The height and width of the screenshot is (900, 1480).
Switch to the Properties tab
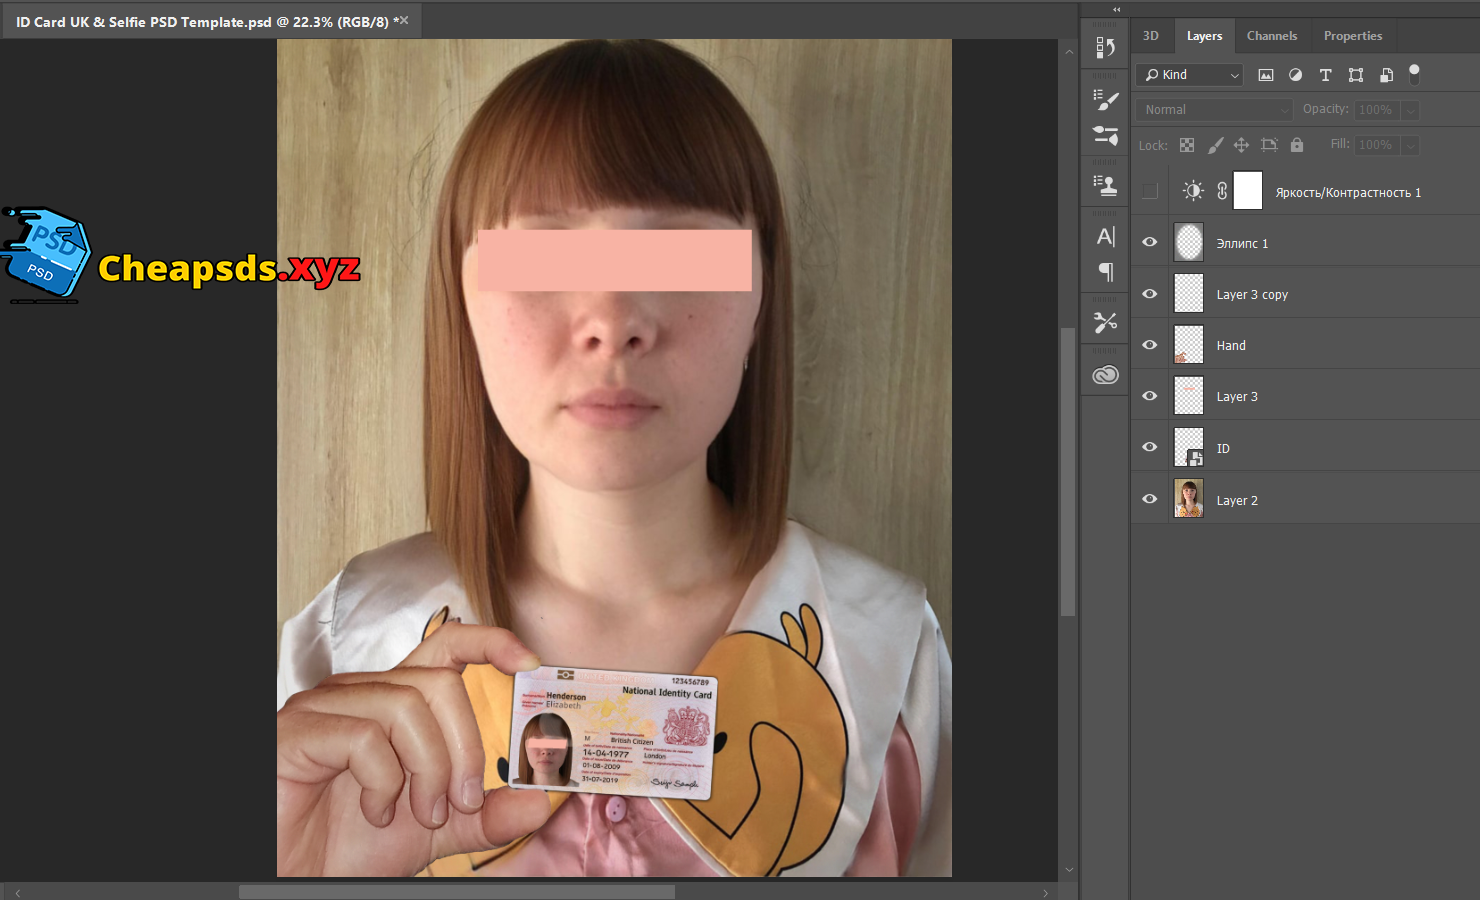pyautogui.click(x=1352, y=36)
